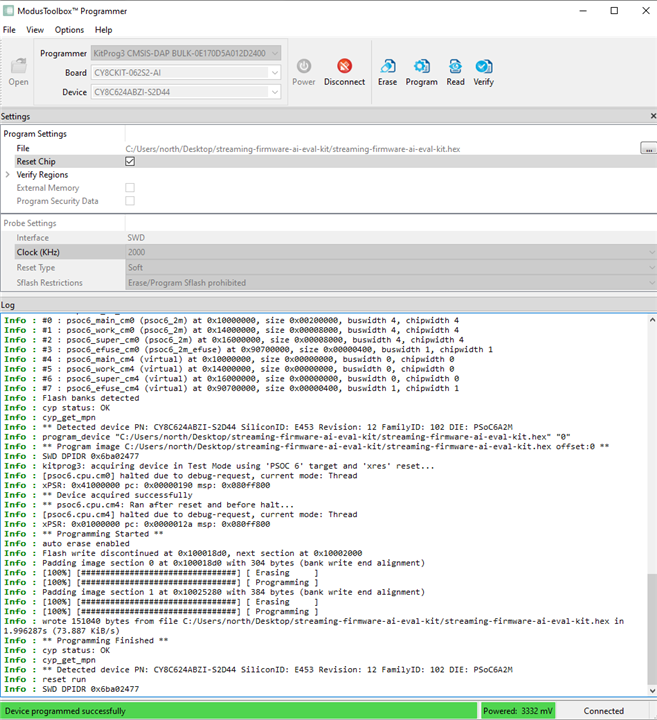Click the 'Programming Finished' log line
The image size is (657, 720).
pyautogui.click(x=105, y=641)
